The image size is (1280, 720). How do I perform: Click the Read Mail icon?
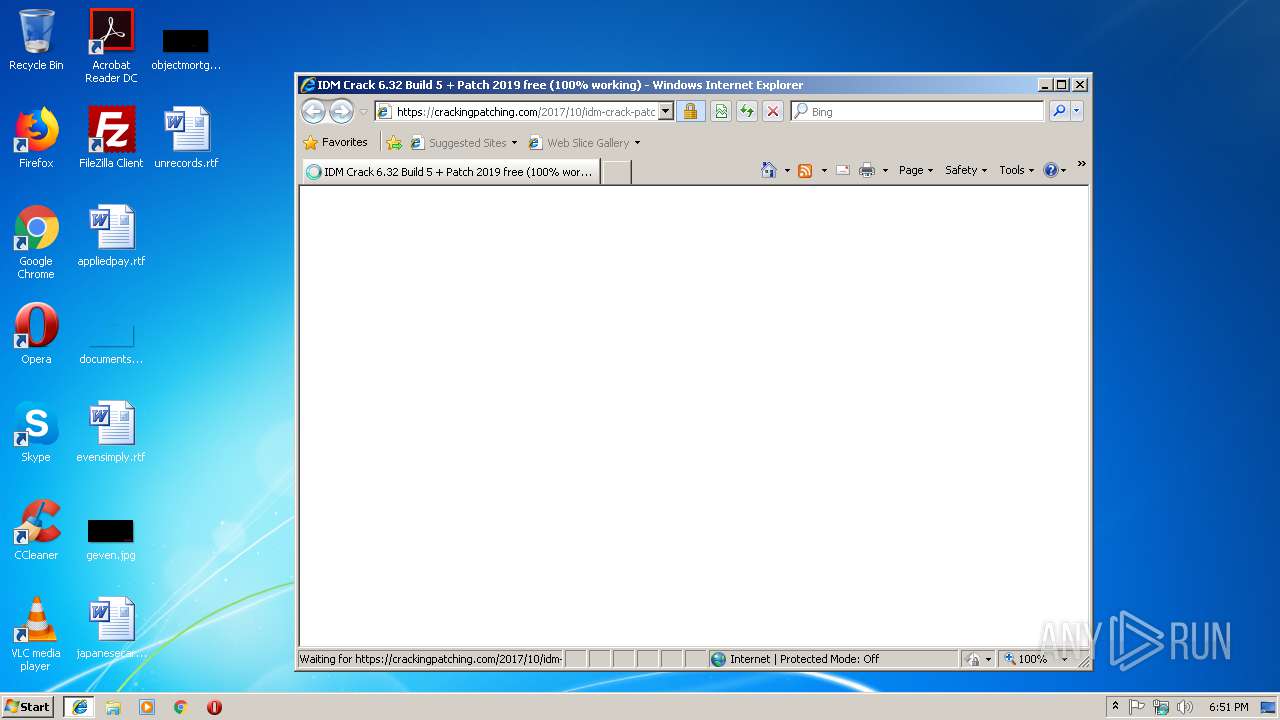click(x=843, y=170)
